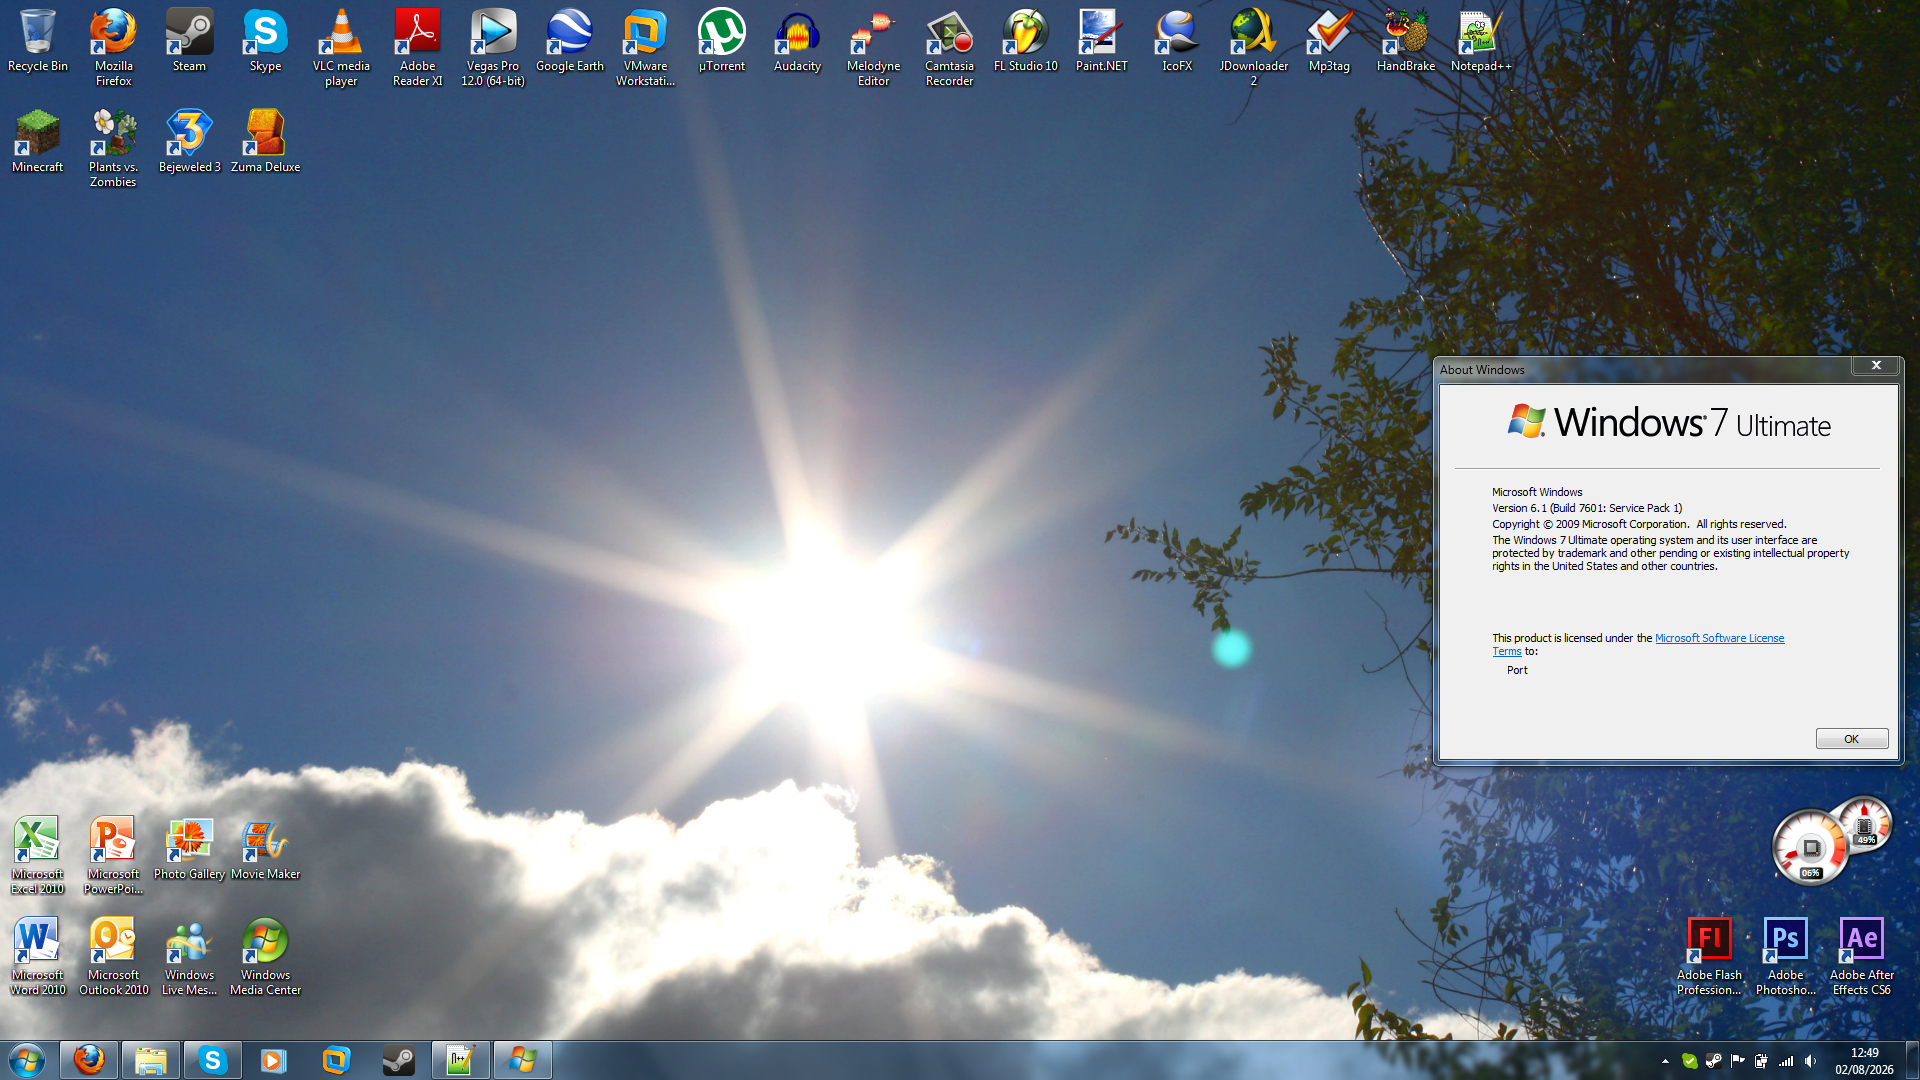Click the Microsoft Outlook 2010 desktop shortcut
The image size is (1920, 1080).
pyautogui.click(x=114, y=957)
